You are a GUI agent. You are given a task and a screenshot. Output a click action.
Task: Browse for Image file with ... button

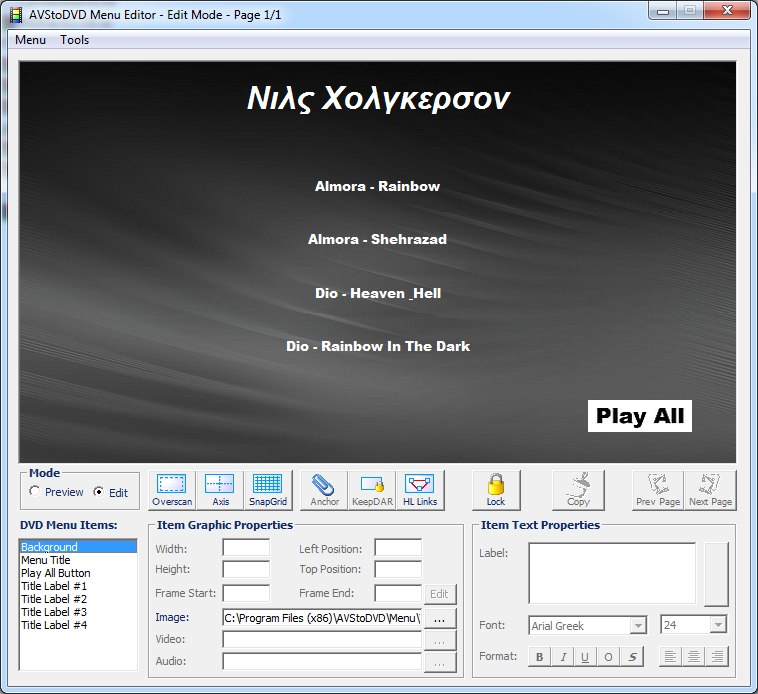439,619
